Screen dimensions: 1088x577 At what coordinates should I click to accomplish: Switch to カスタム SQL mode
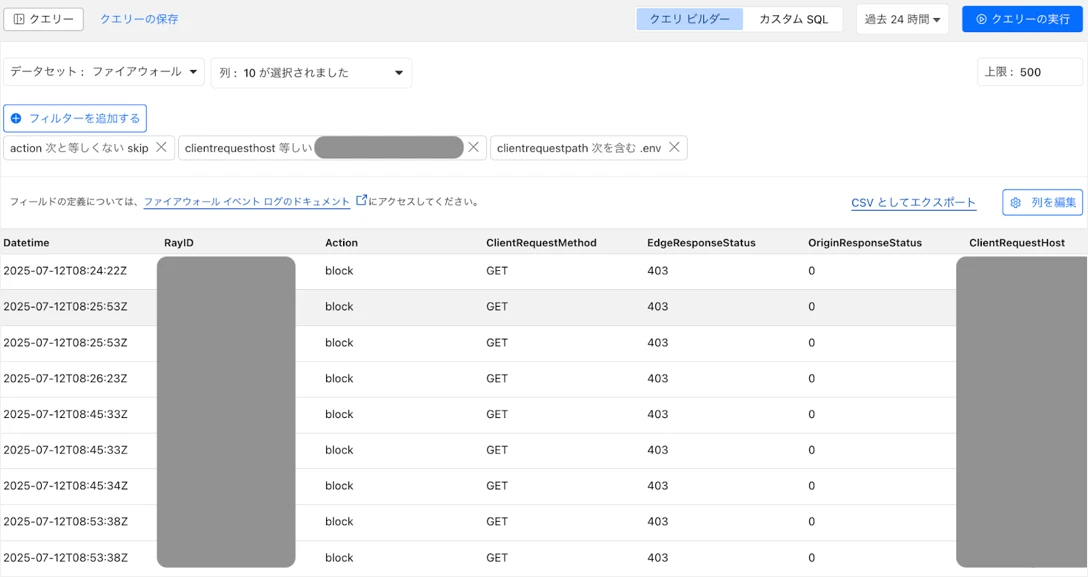[x=793, y=19]
